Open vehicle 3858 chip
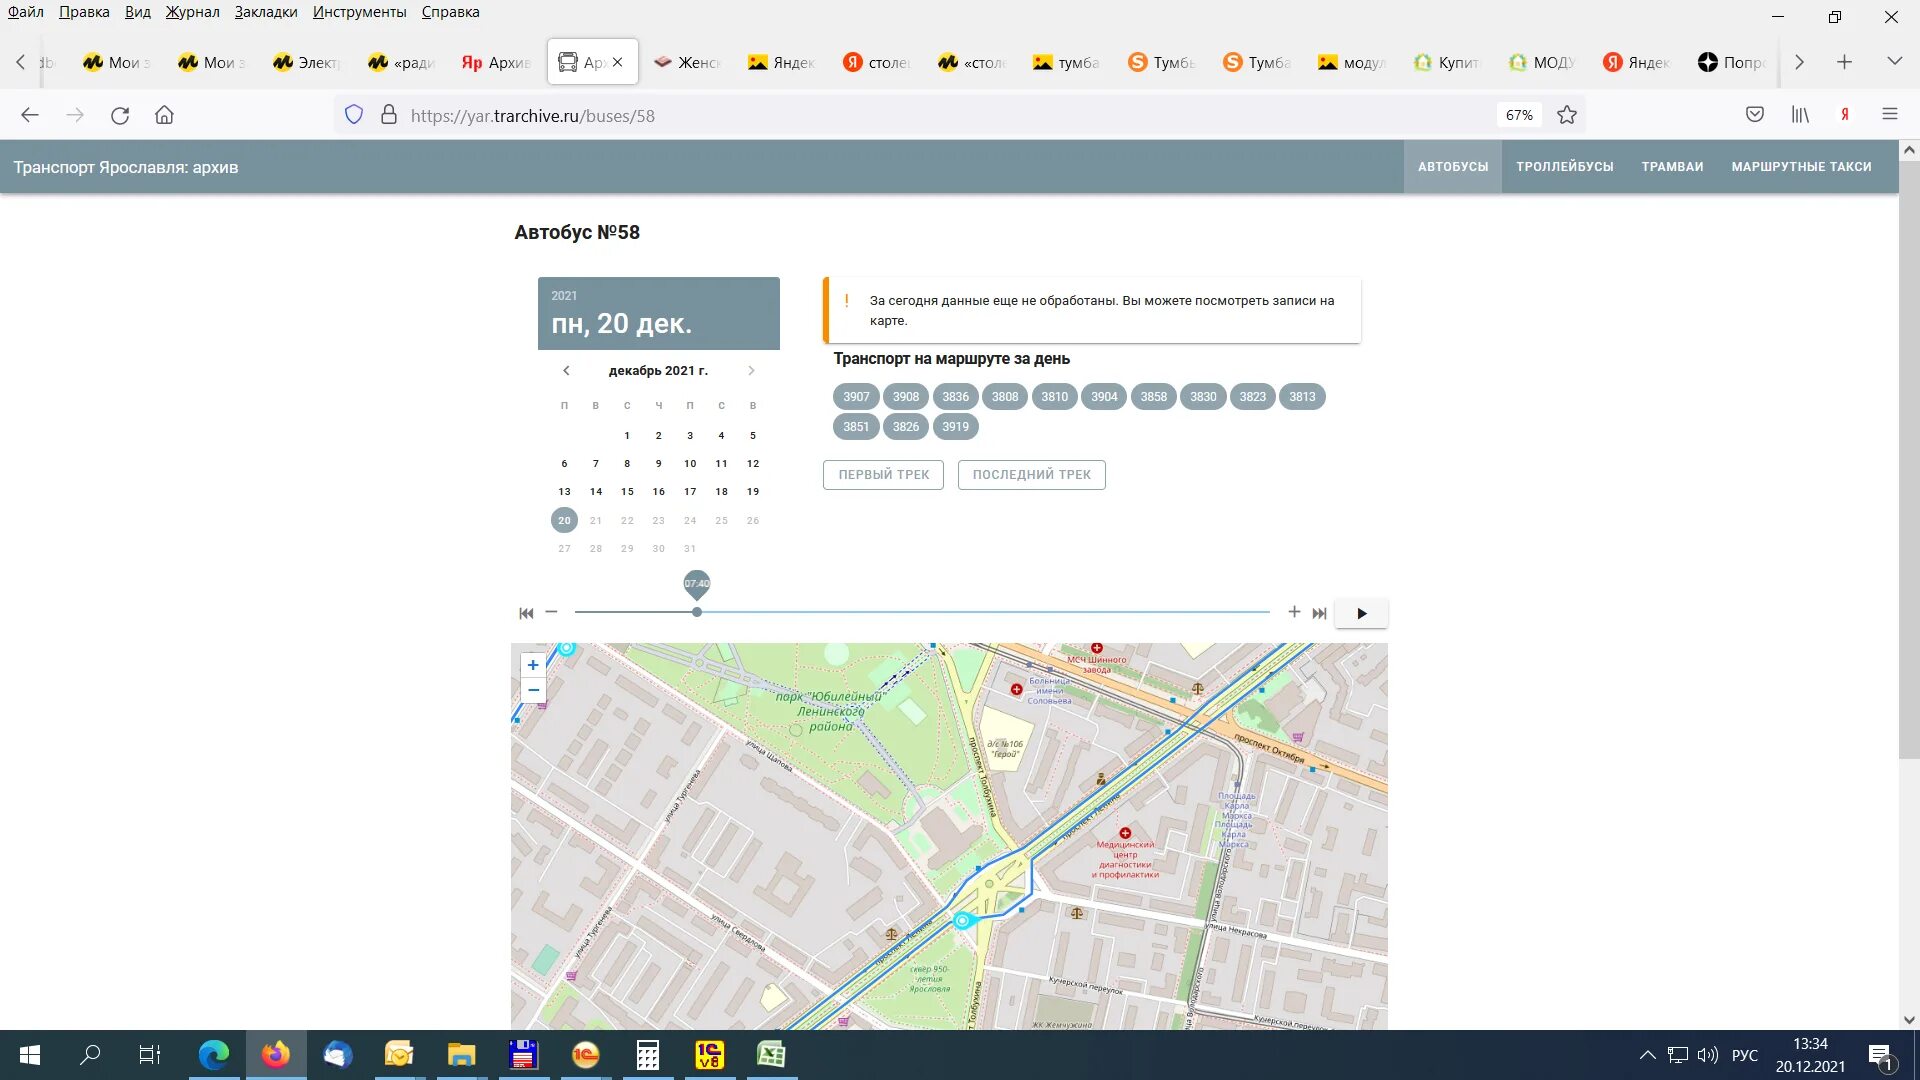 coord(1153,397)
